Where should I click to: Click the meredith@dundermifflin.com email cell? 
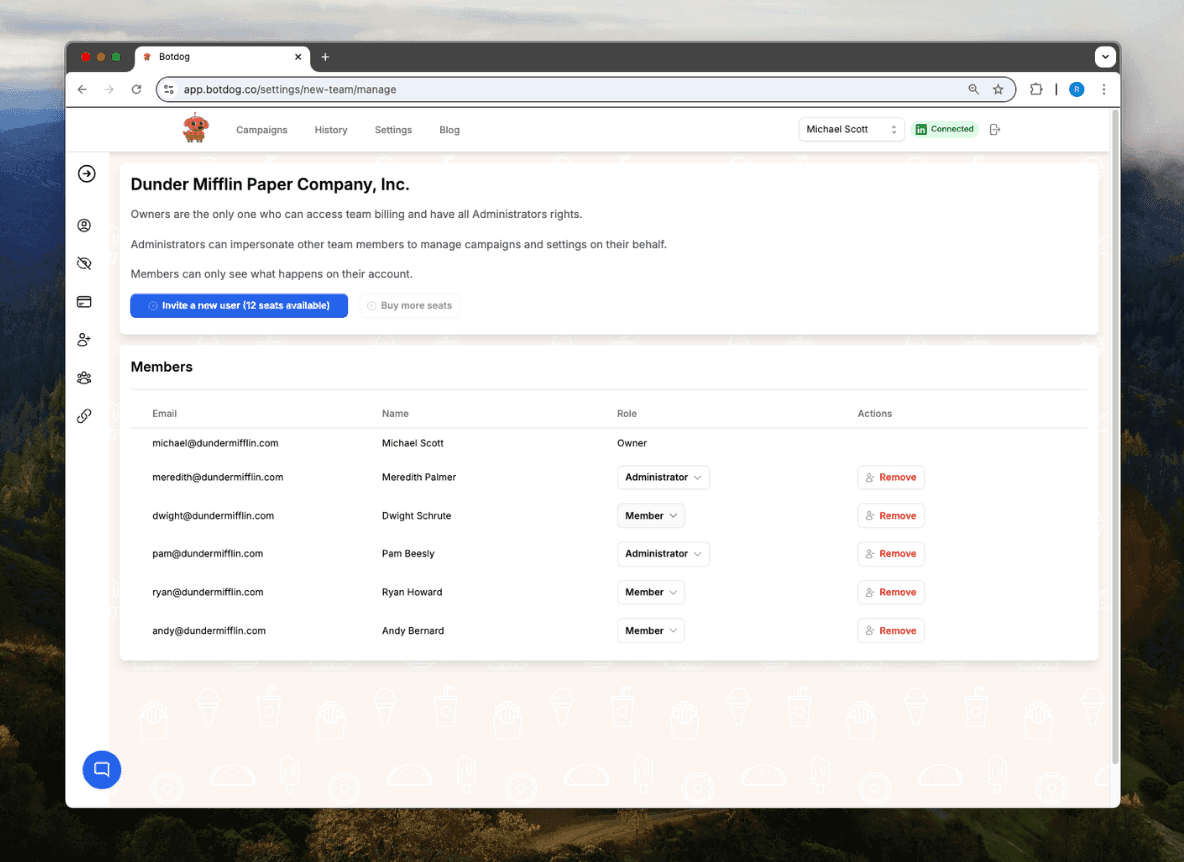217,477
